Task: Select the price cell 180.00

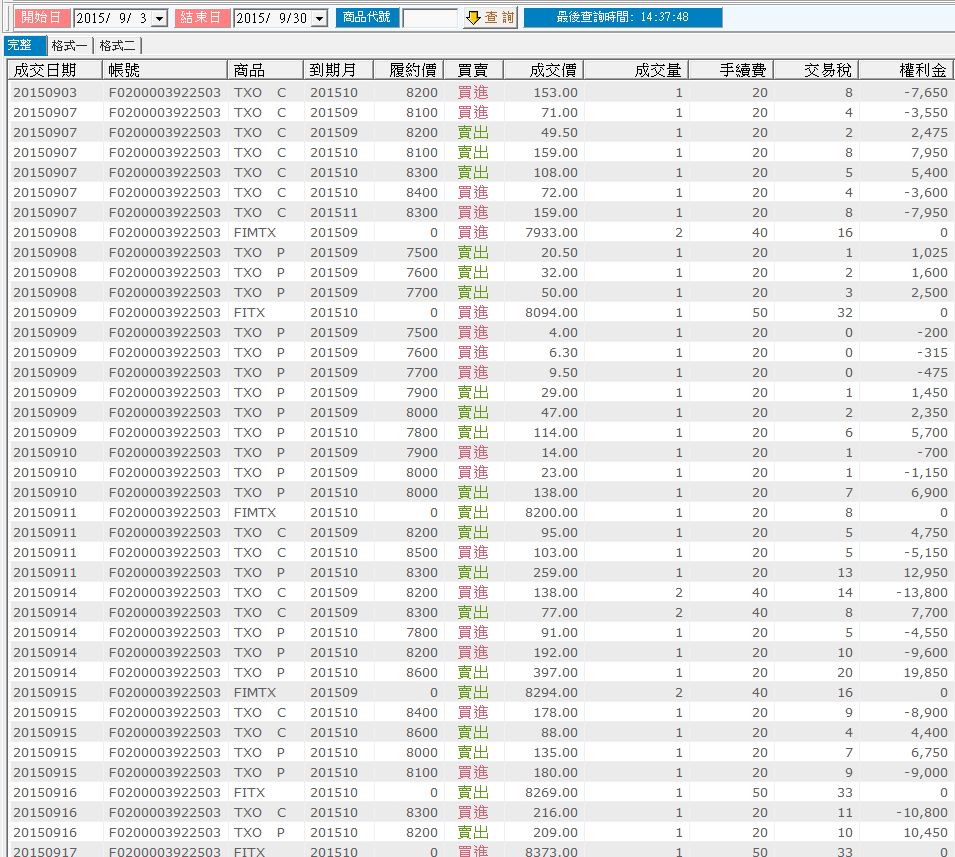Action: click(x=555, y=772)
